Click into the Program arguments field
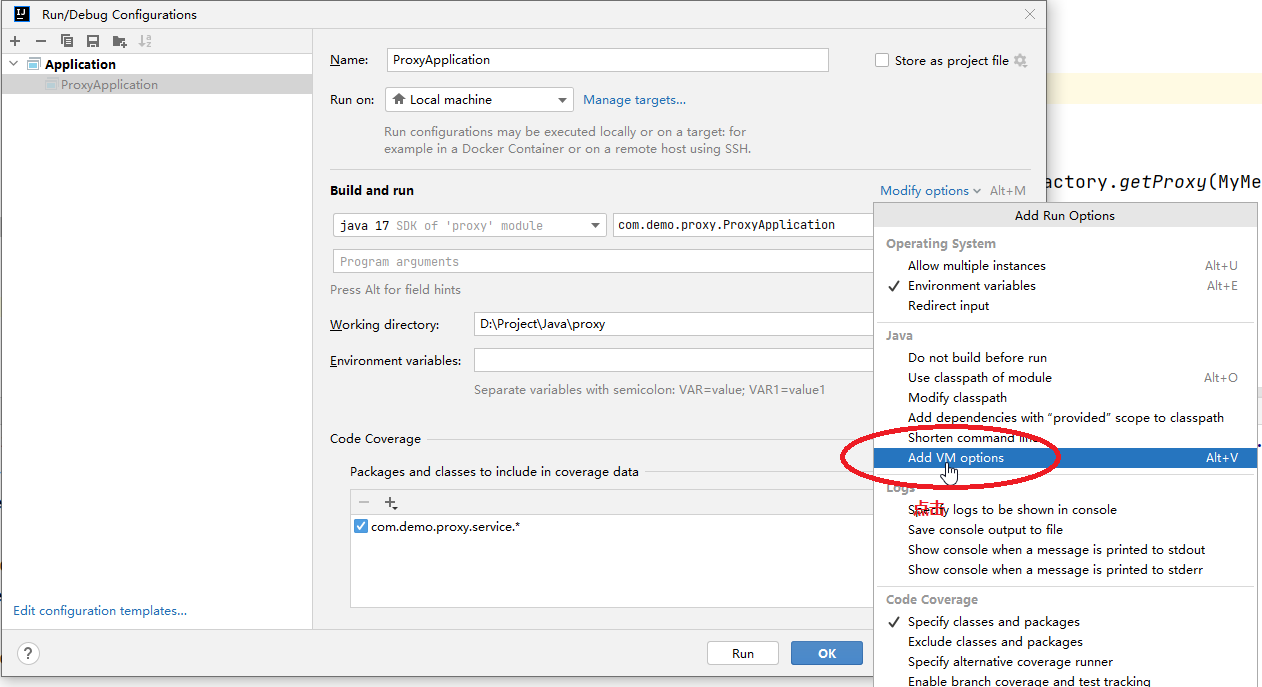The image size is (1262, 687). tap(600, 262)
